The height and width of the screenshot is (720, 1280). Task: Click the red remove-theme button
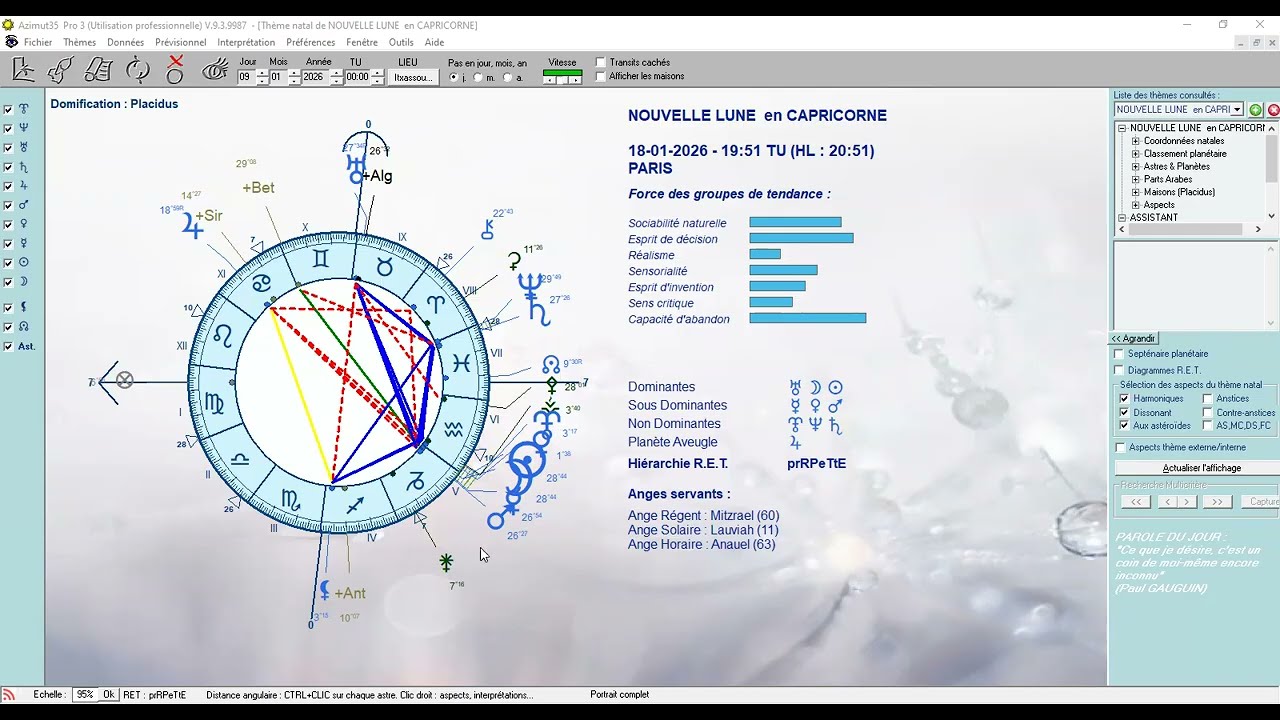pos(1273,110)
